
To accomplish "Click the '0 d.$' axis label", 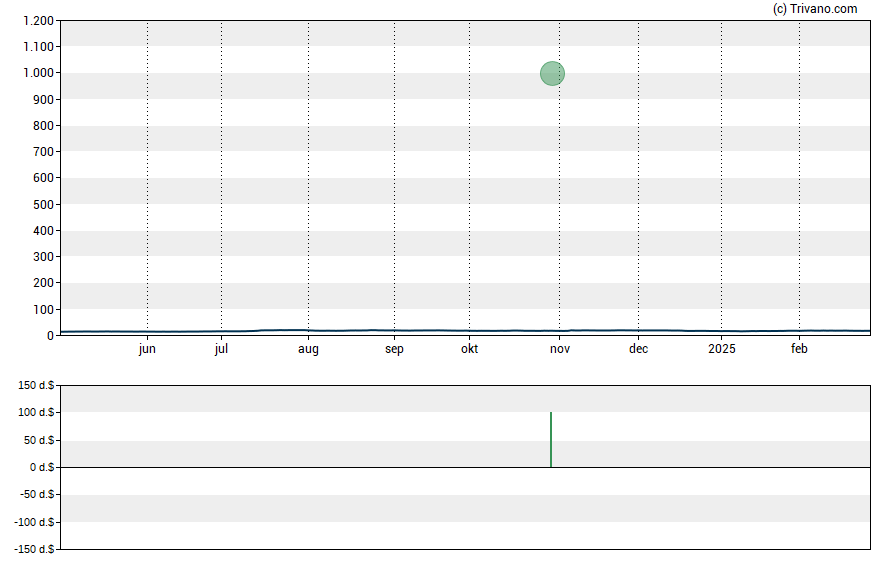I will 42,467.
